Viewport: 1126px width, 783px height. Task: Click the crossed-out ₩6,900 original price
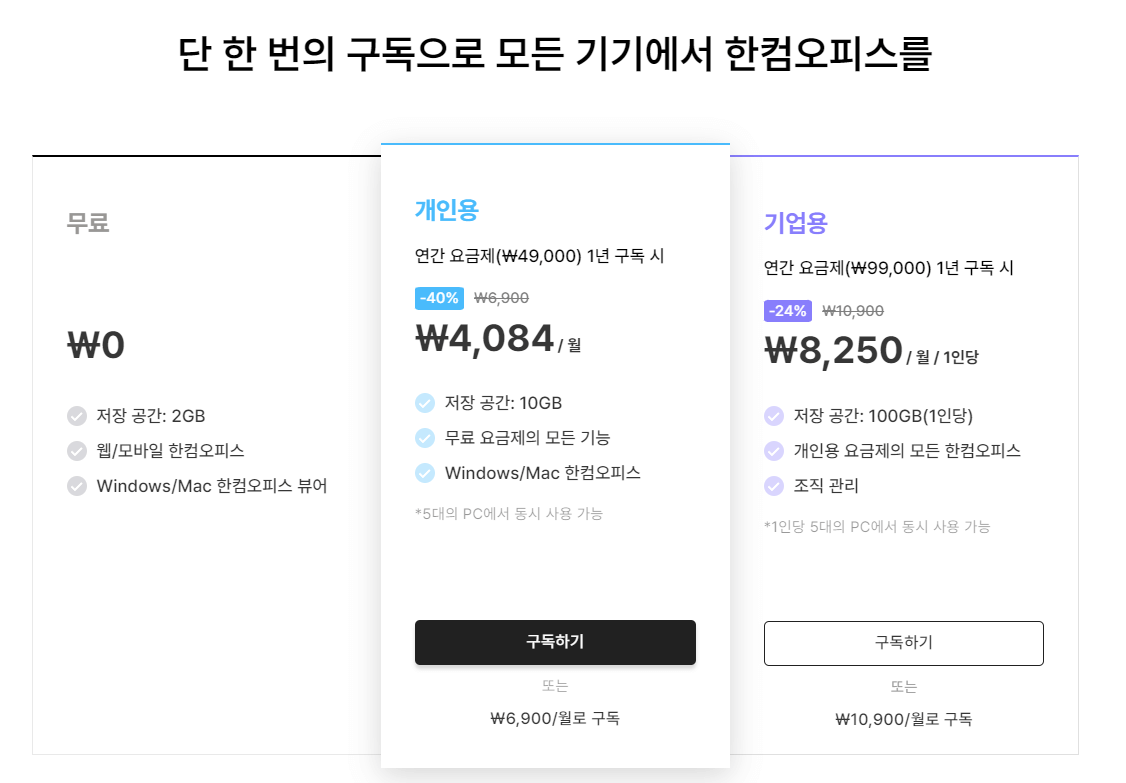500,298
